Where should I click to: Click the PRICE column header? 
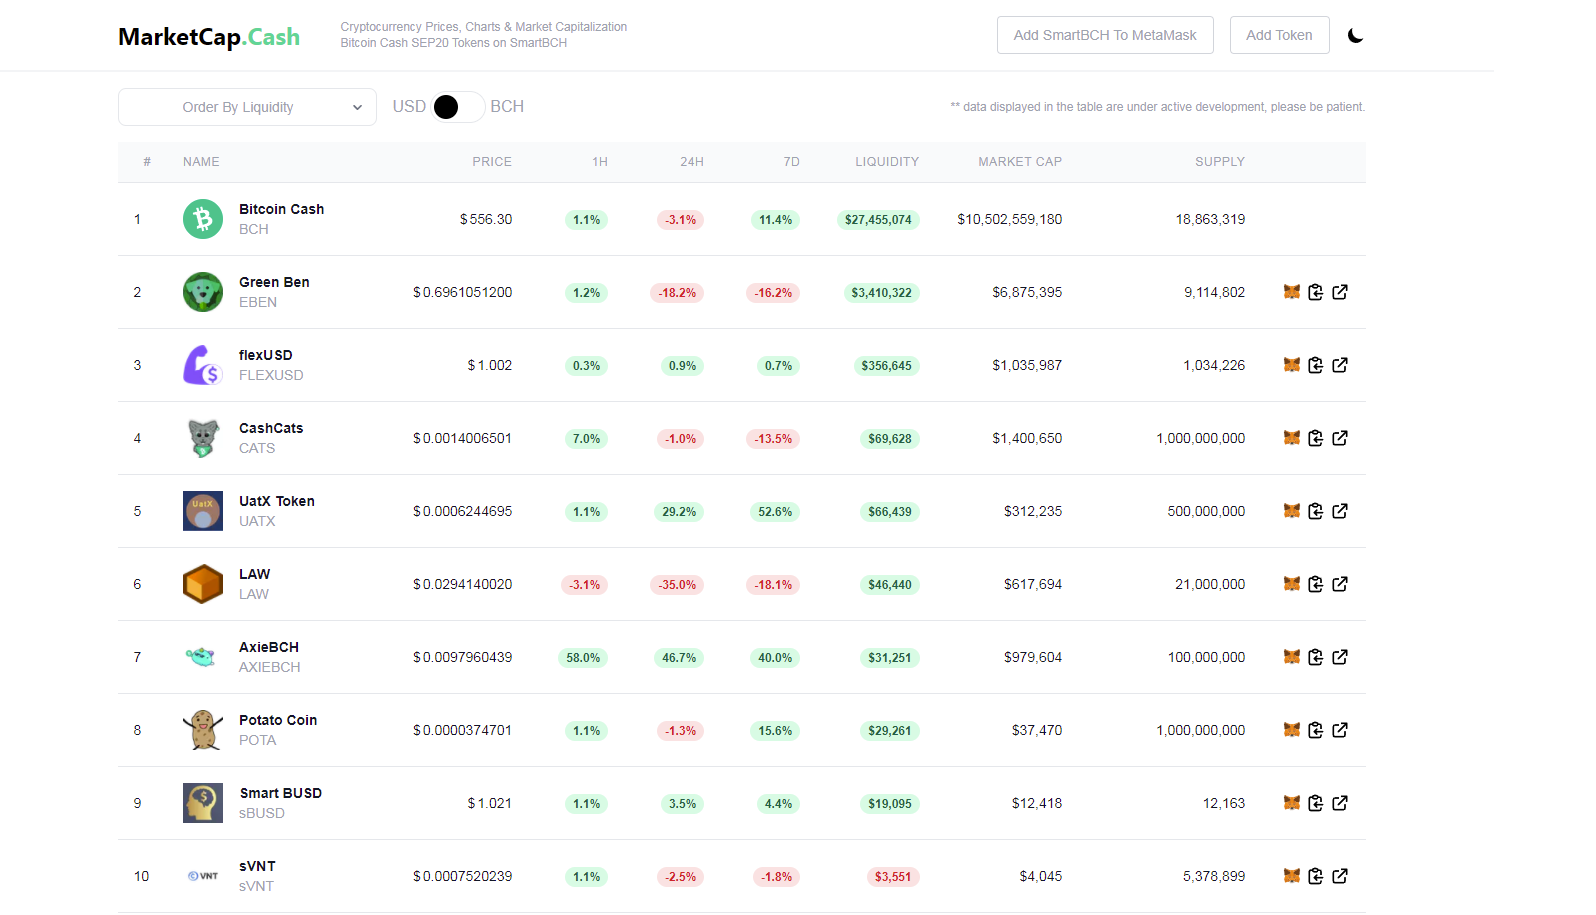492,162
